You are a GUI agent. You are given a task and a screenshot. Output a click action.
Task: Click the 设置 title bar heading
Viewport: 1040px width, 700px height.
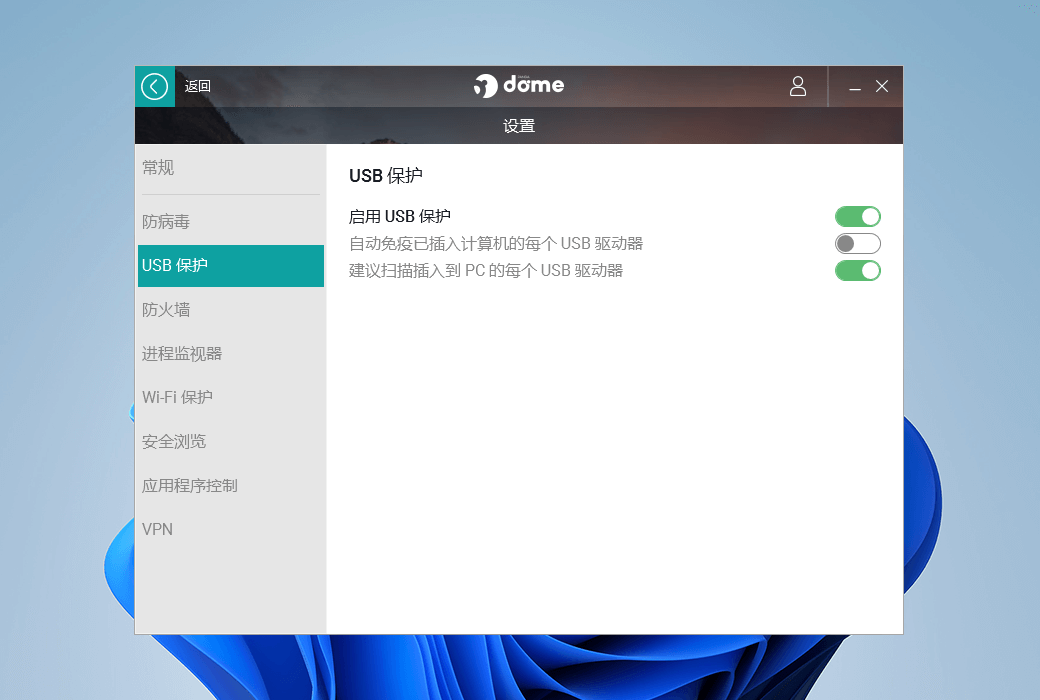(x=519, y=127)
